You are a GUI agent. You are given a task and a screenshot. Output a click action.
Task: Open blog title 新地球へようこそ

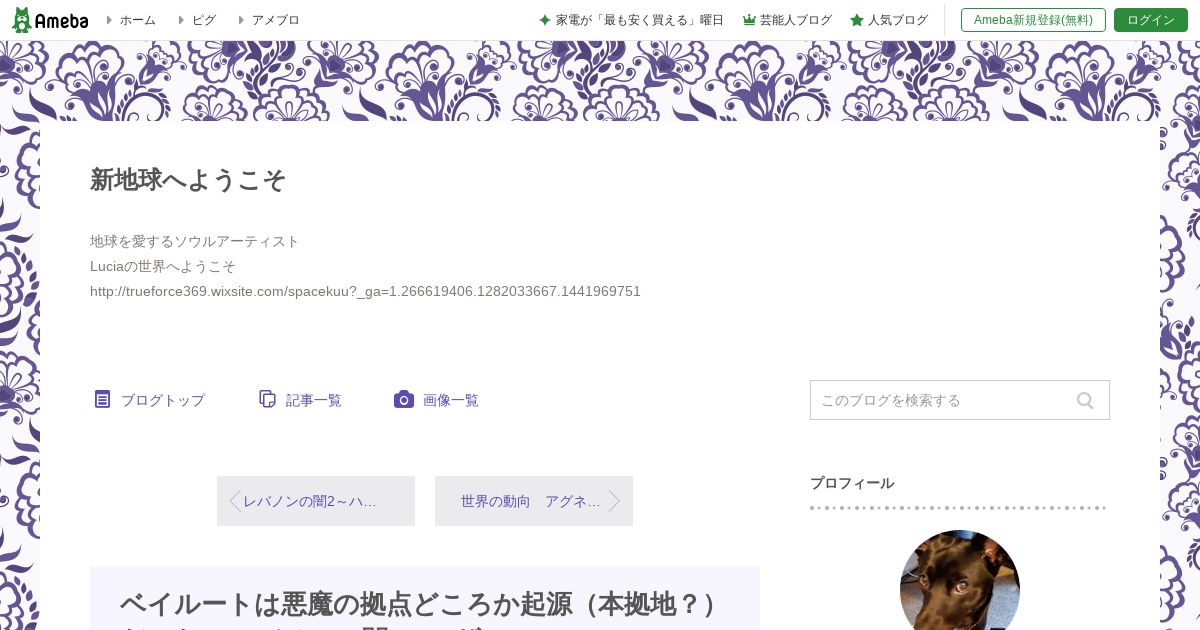tap(188, 180)
